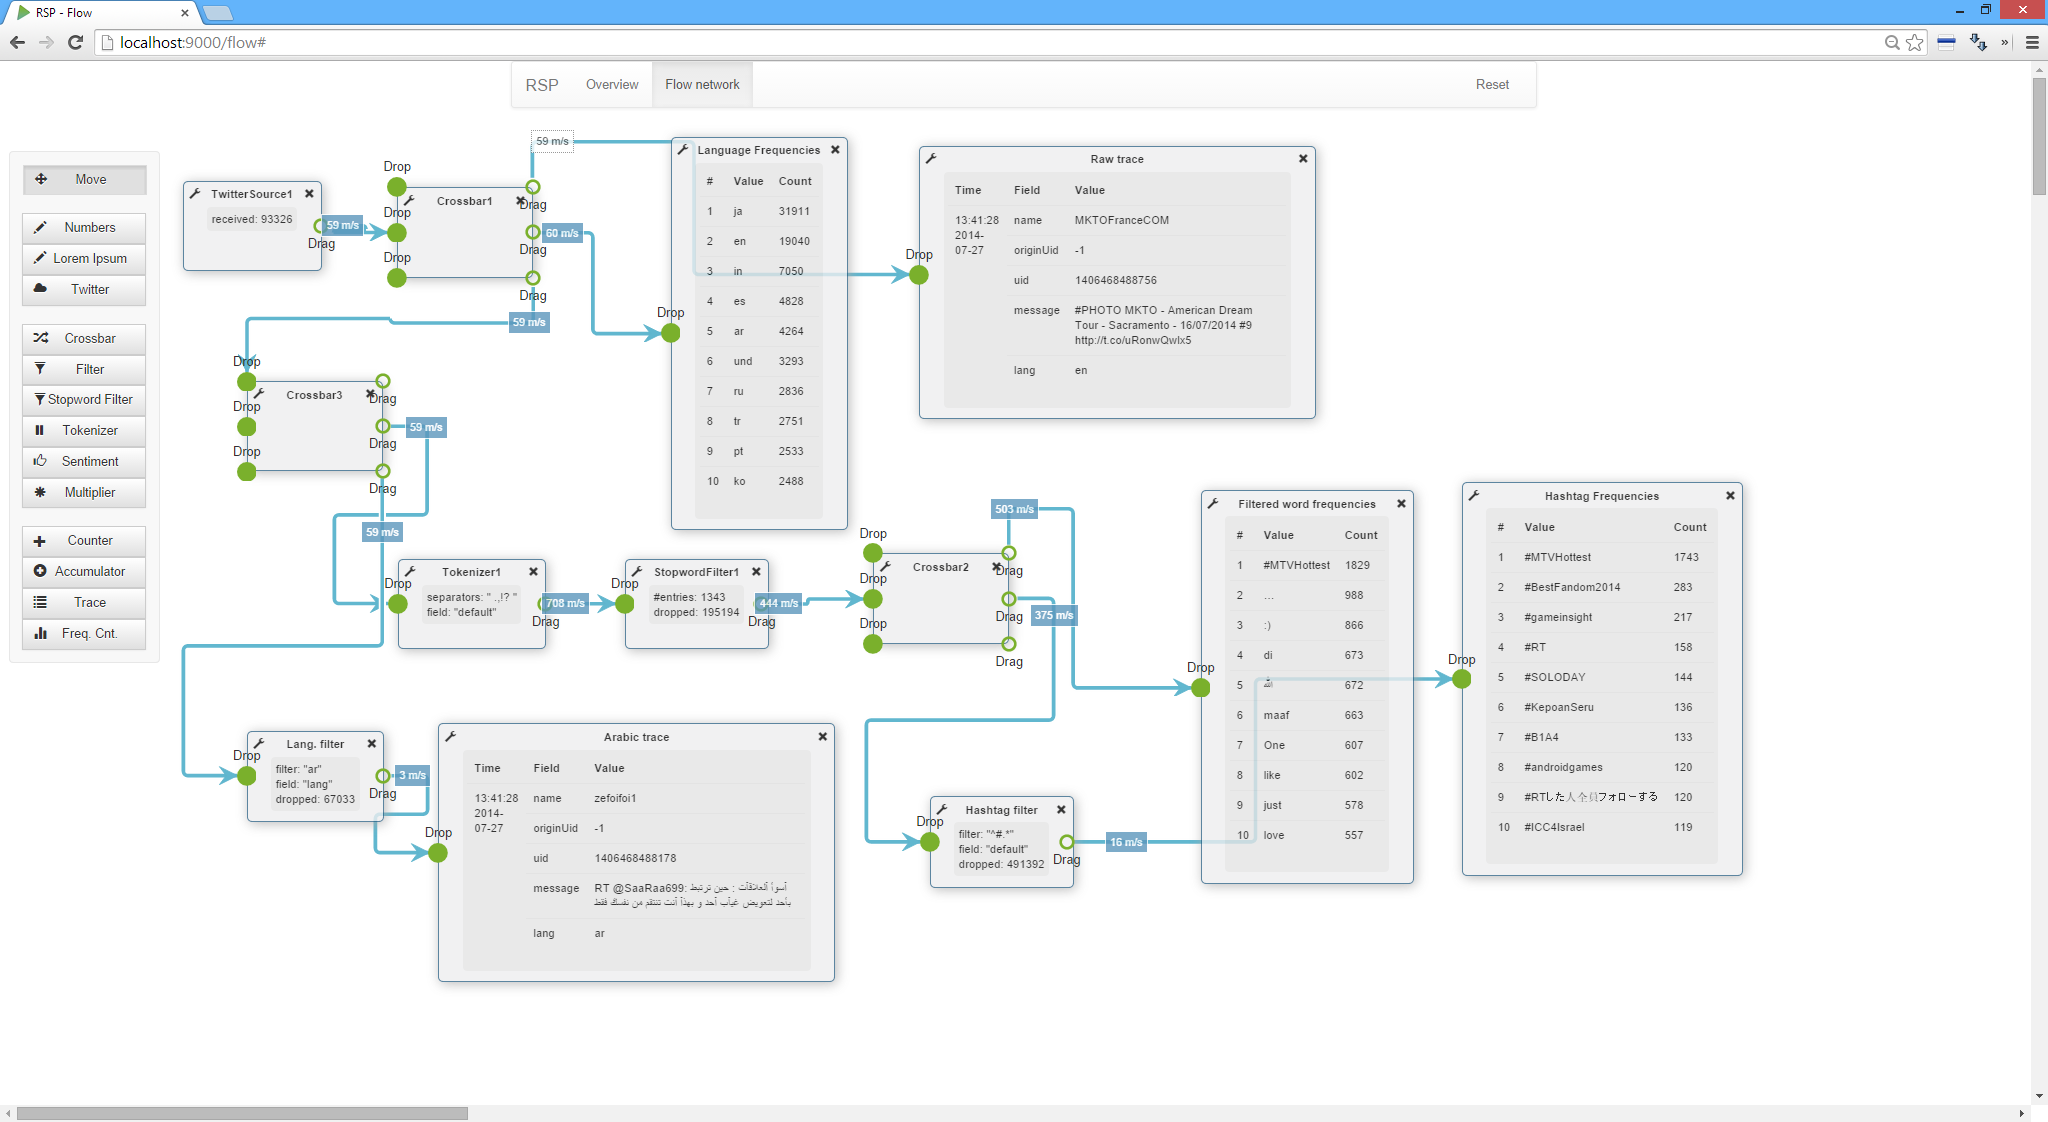Click the horizontal scrollbar thumb
Viewport: 2048px width, 1122px height.
(242, 1113)
